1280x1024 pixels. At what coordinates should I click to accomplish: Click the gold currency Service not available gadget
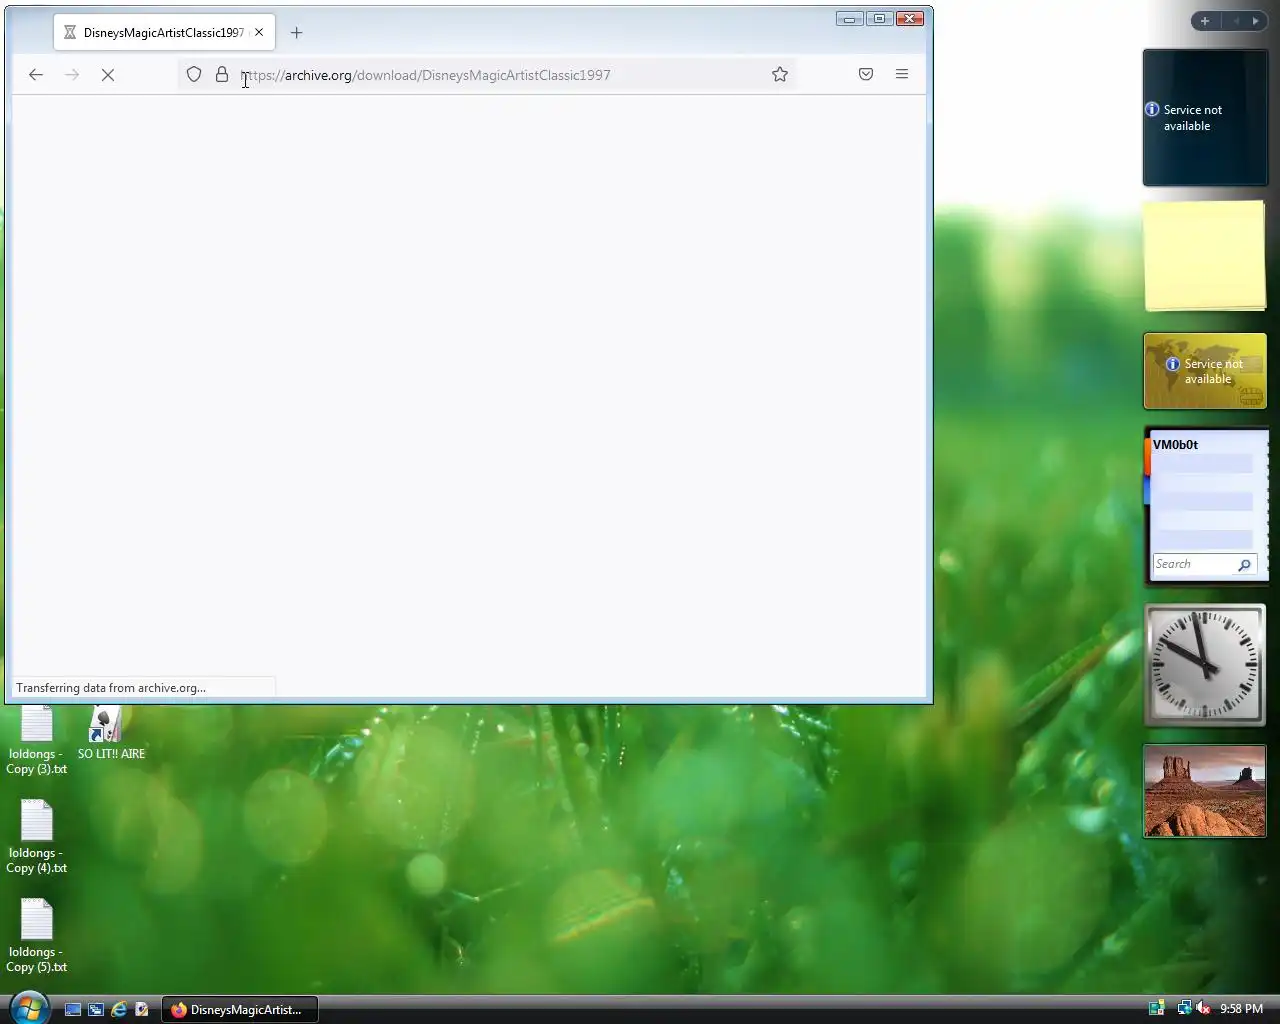click(x=1205, y=371)
